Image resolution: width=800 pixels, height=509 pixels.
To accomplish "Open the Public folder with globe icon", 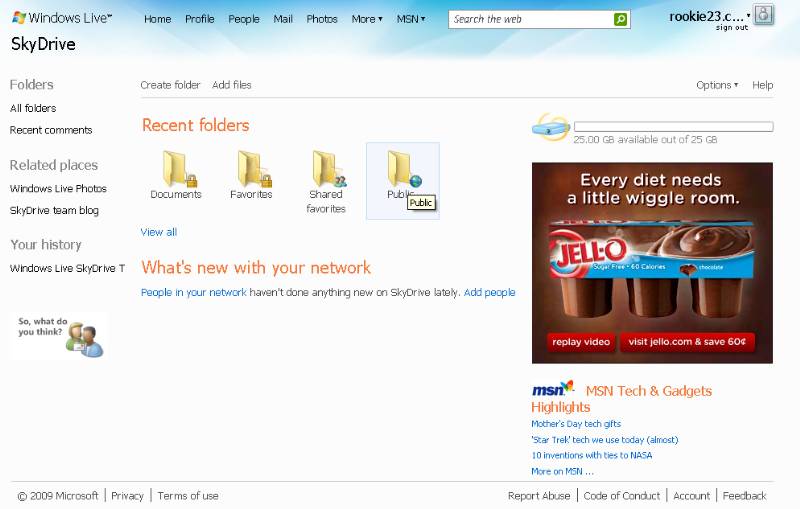I will pyautogui.click(x=404, y=169).
